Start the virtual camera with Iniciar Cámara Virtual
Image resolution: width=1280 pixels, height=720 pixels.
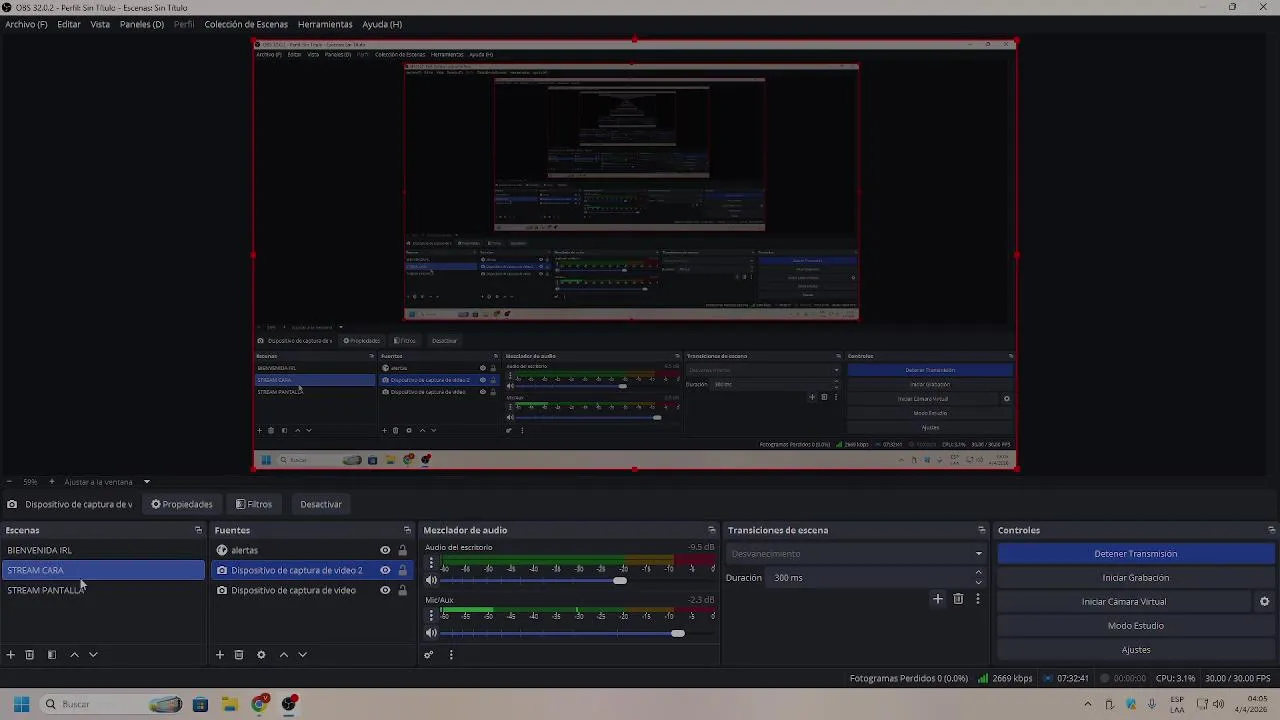click(x=1124, y=602)
